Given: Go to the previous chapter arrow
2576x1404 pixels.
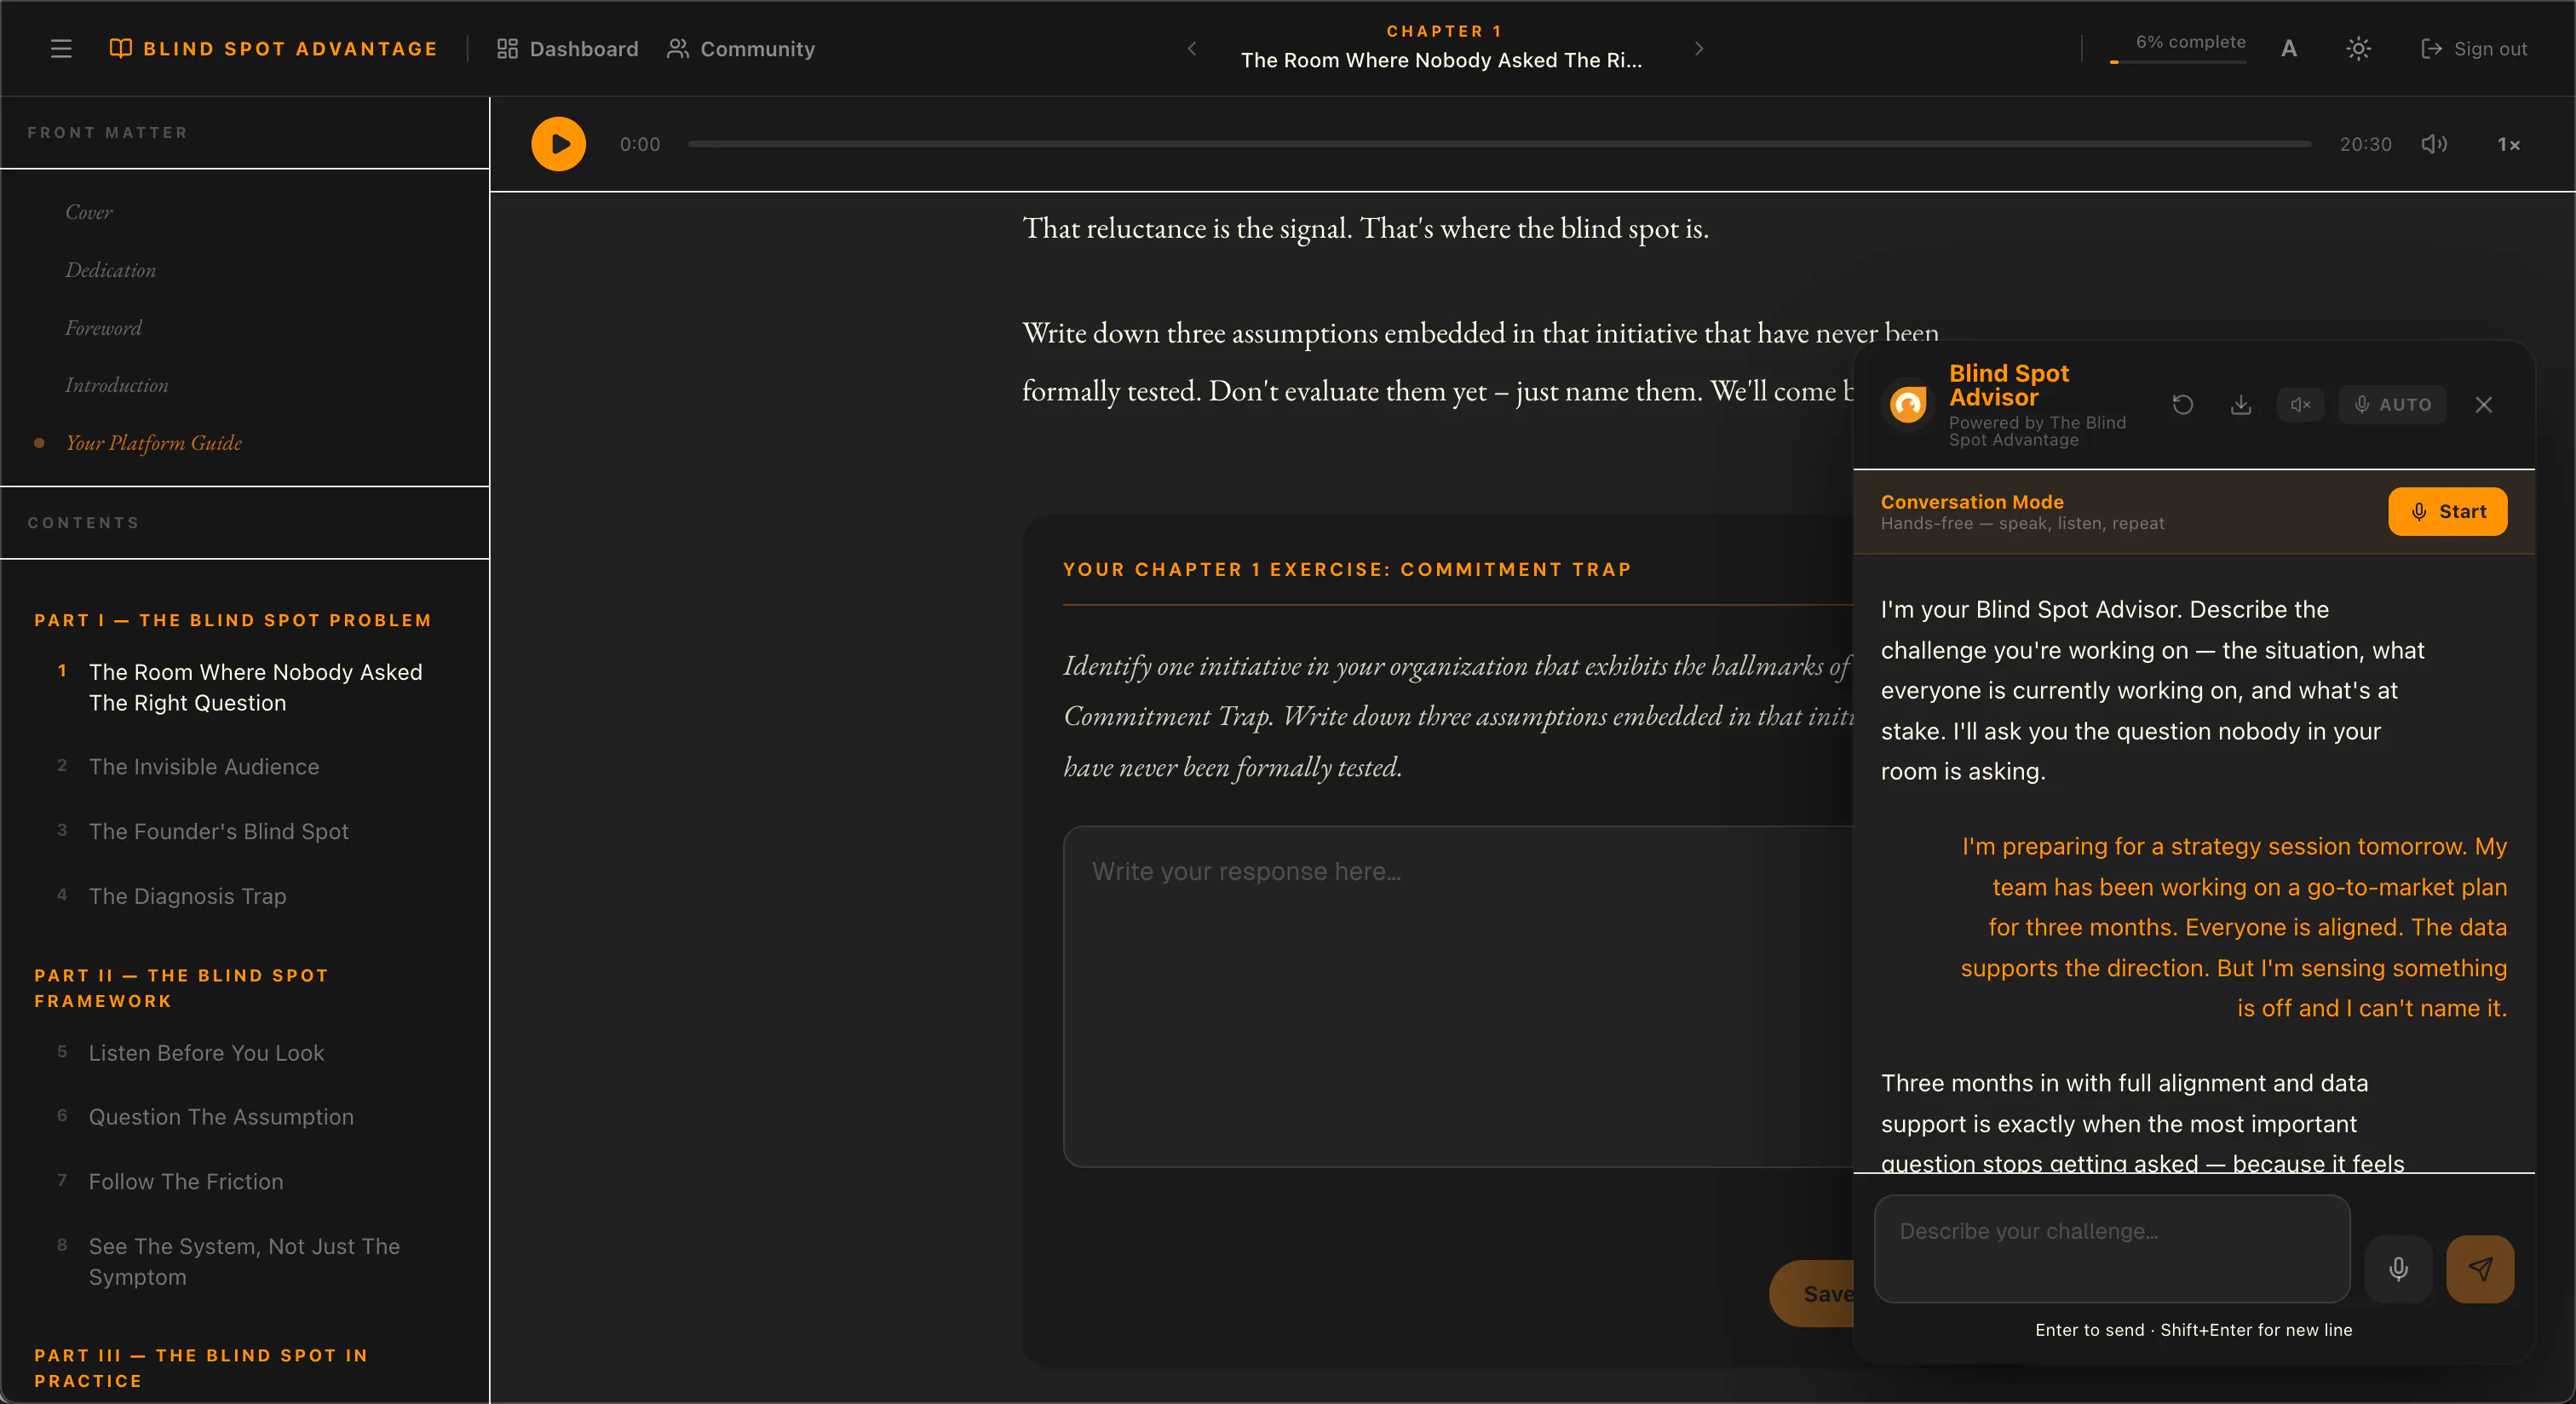Looking at the screenshot, I should point(1191,48).
